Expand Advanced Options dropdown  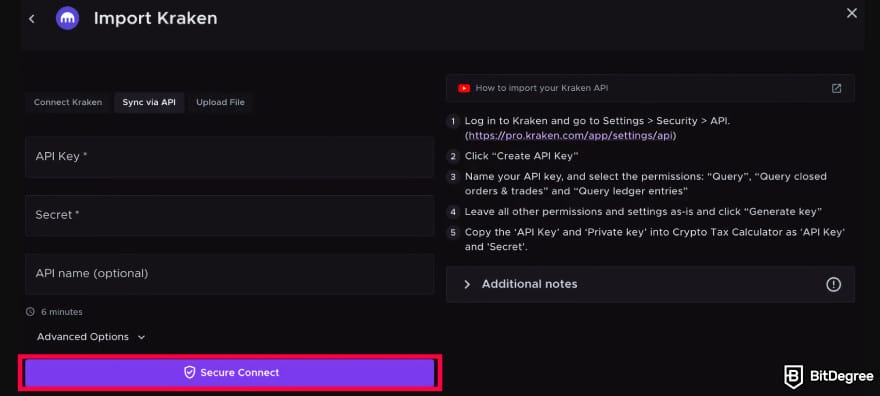tap(91, 337)
